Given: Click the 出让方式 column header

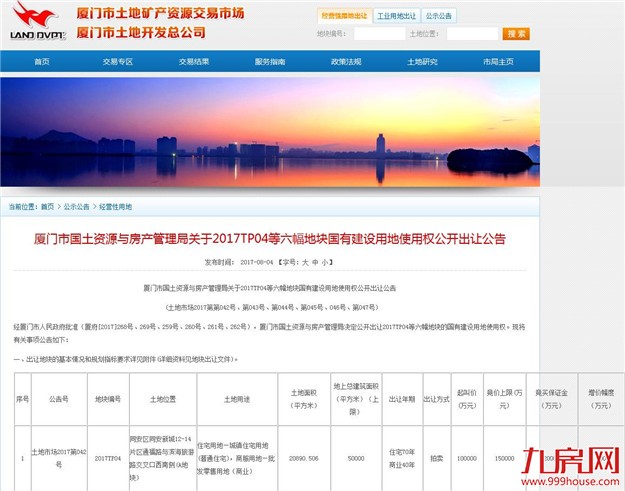Looking at the screenshot, I should point(436,399).
